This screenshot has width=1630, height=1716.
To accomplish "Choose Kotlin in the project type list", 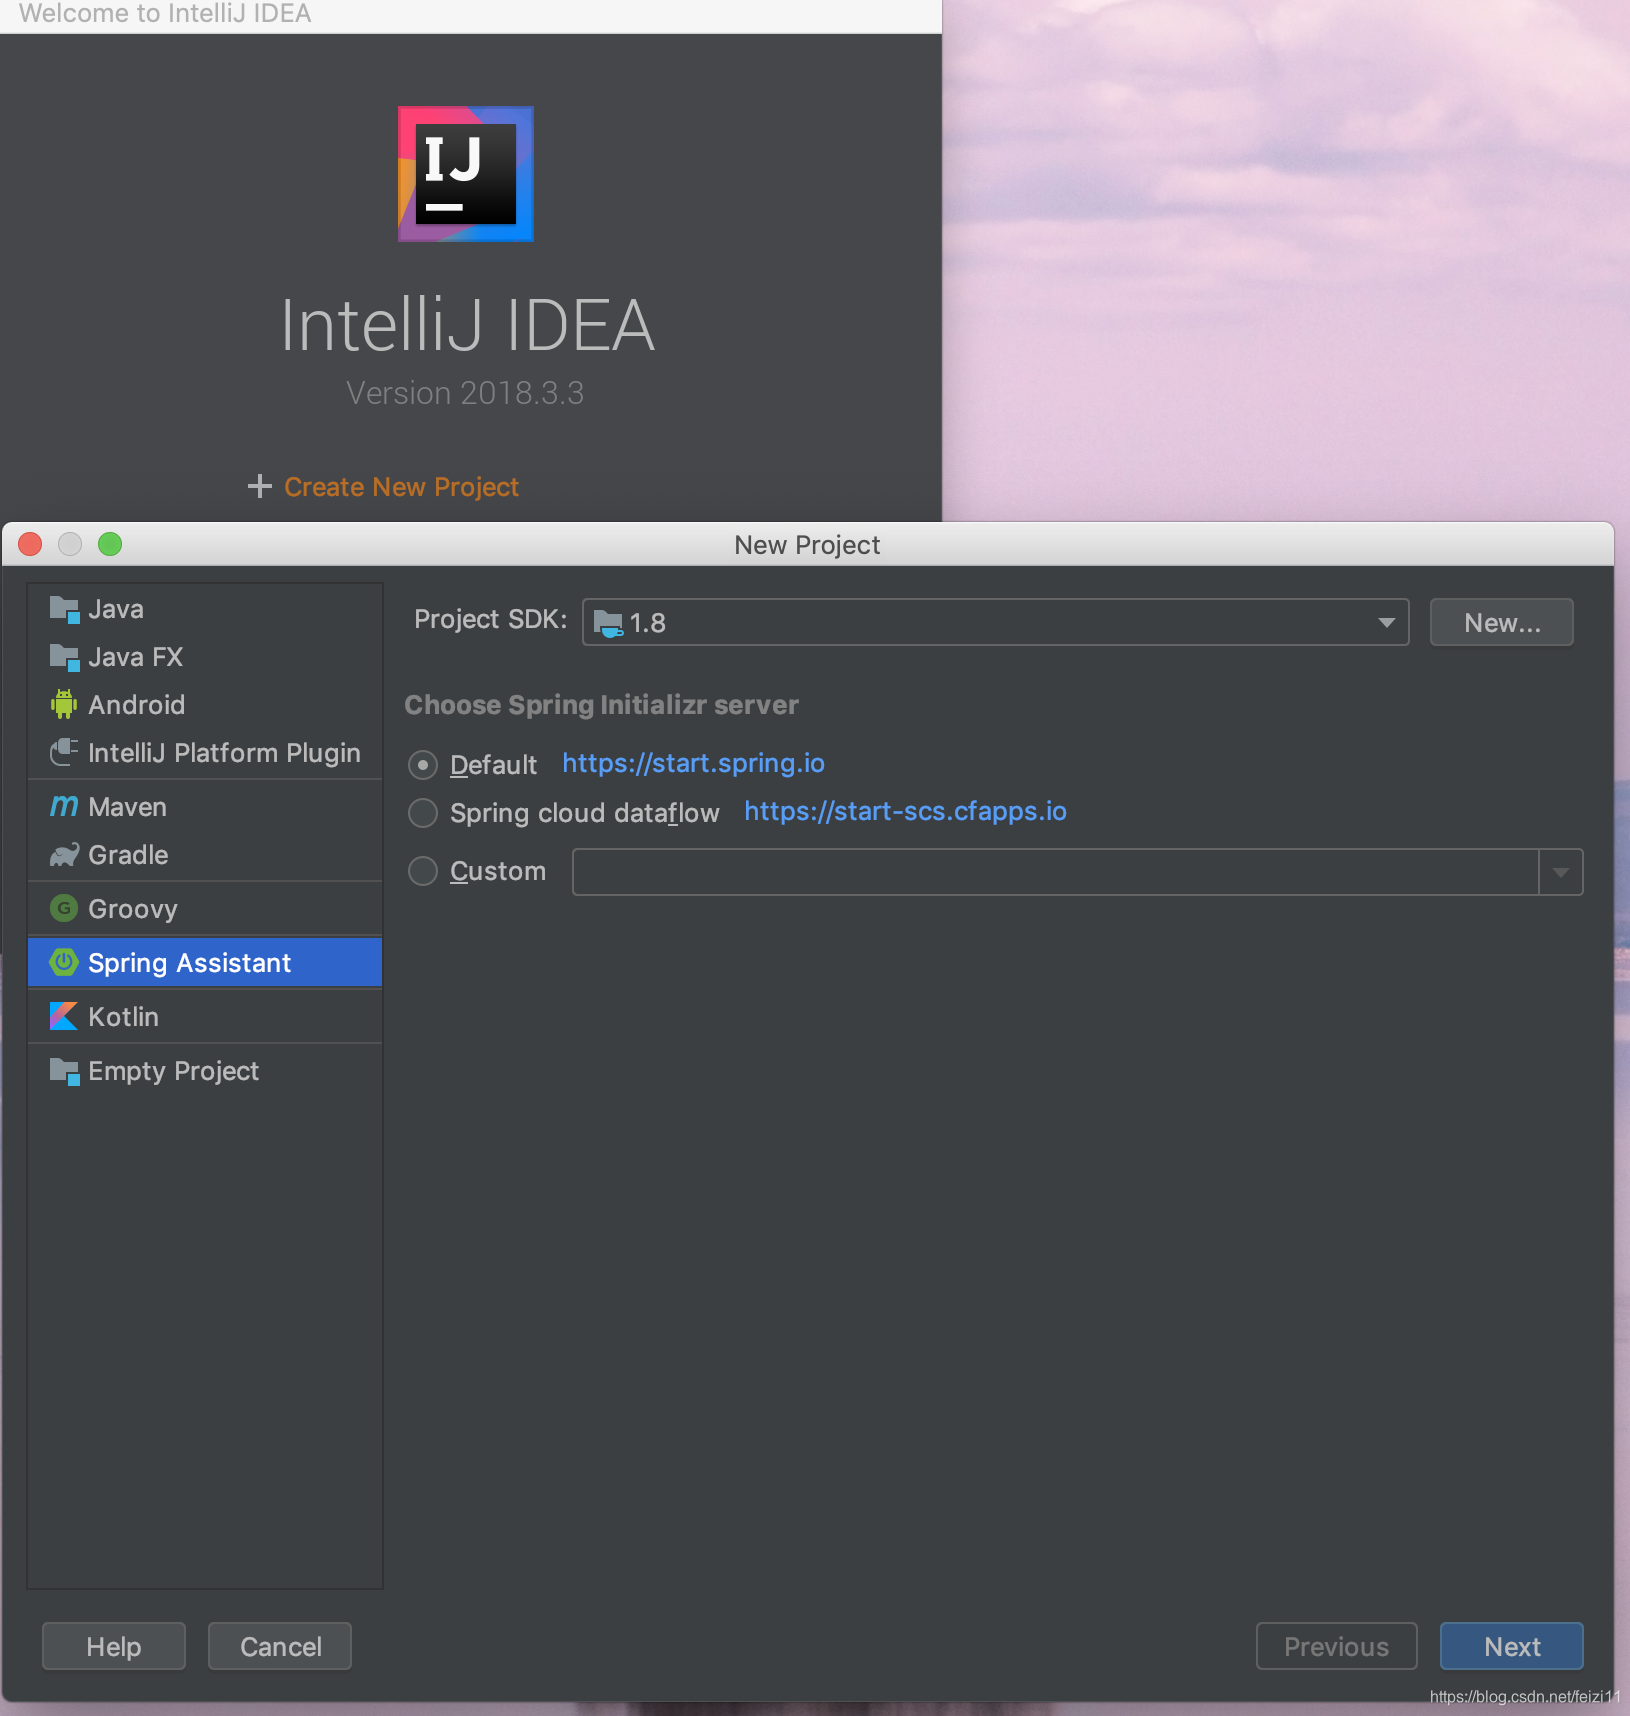I will pos(205,1017).
